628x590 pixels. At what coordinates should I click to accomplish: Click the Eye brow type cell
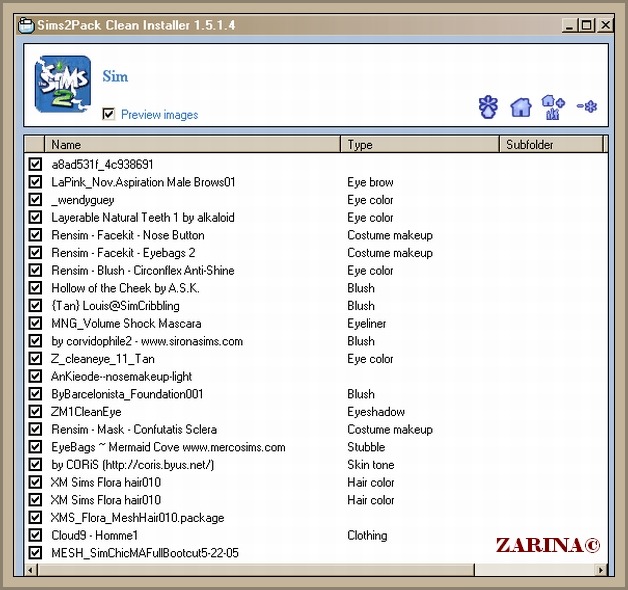pos(370,182)
